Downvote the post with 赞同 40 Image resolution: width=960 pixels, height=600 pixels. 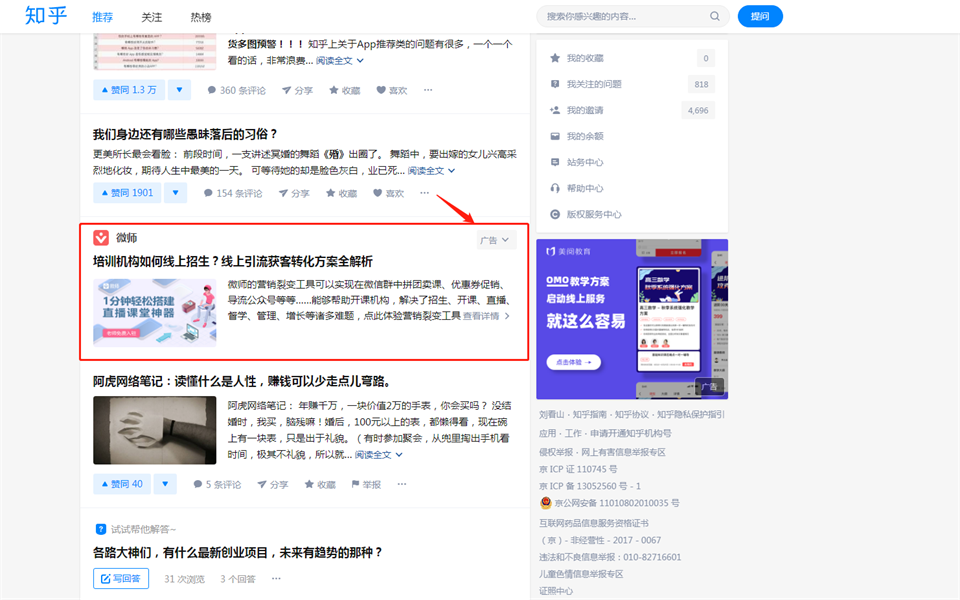click(x=165, y=484)
